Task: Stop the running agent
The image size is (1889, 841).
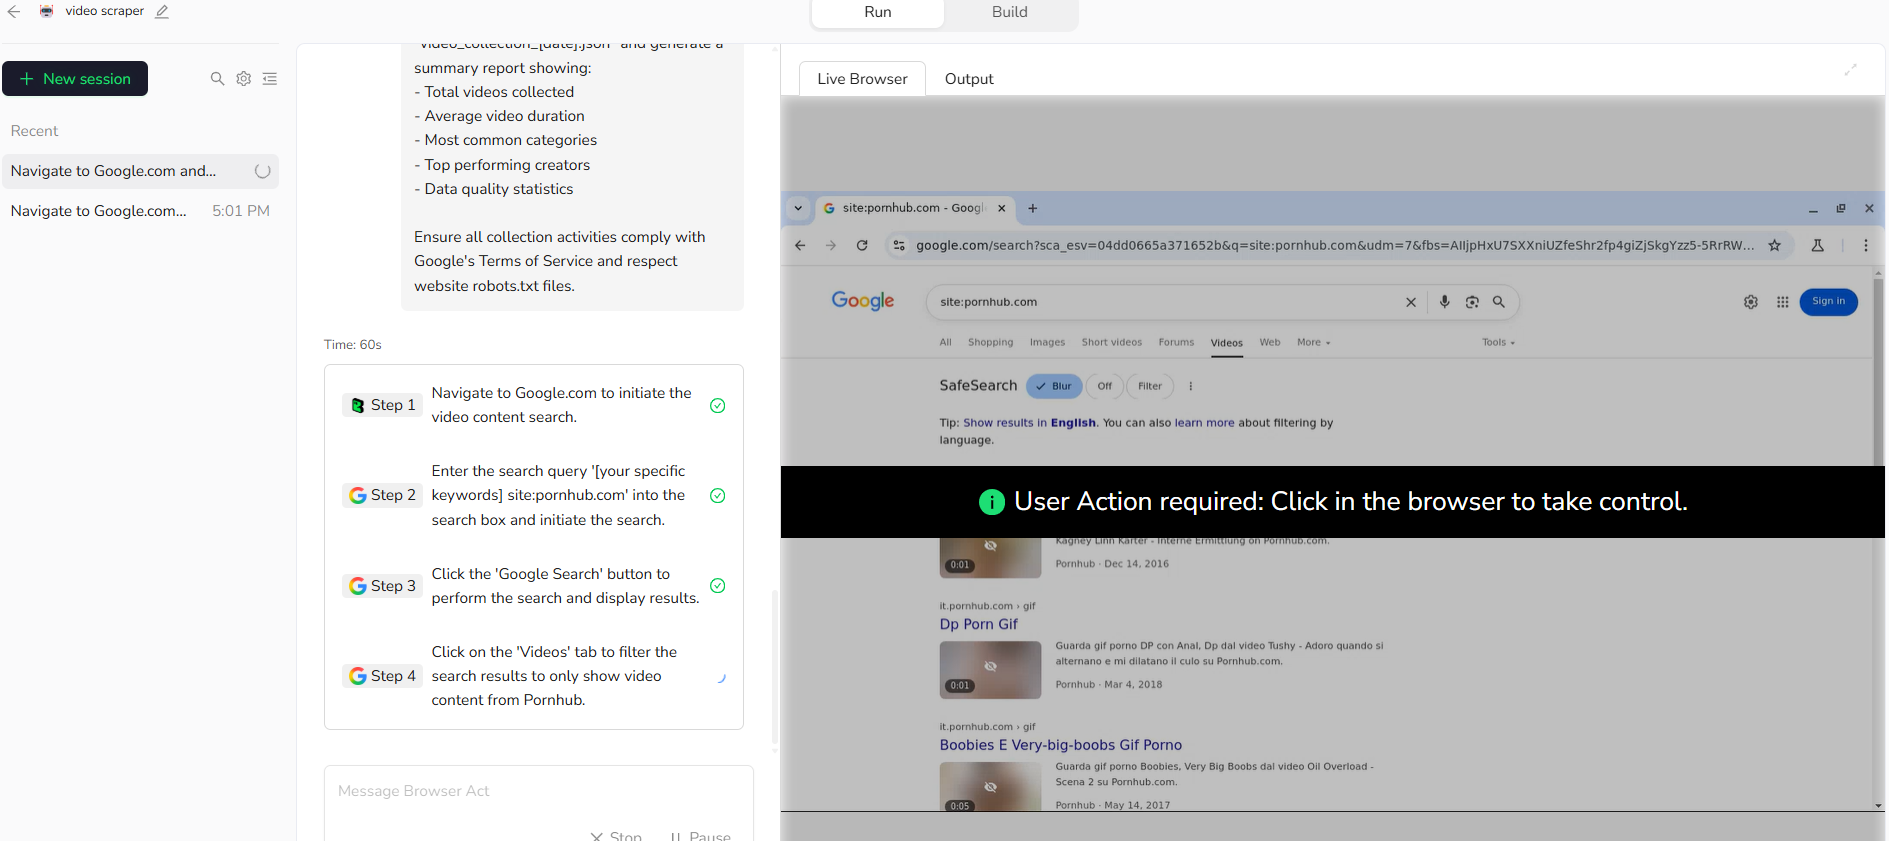Action: tap(616, 836)
